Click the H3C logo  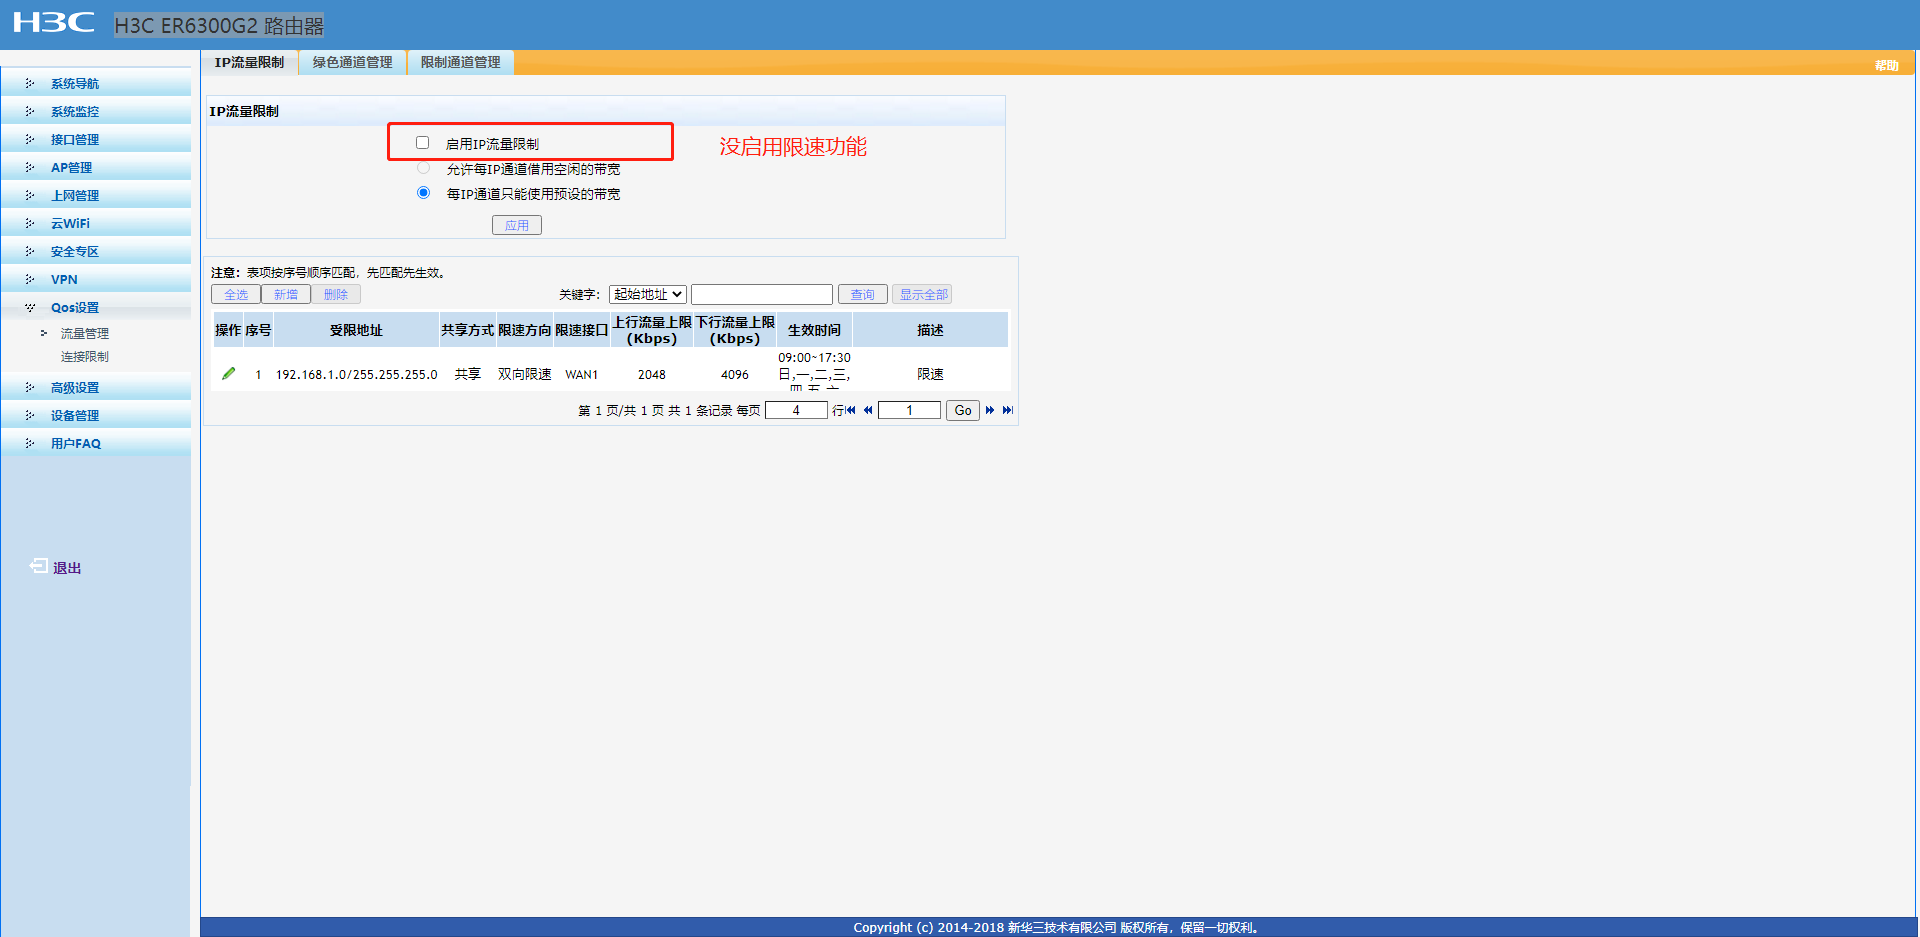click(54, 23)
